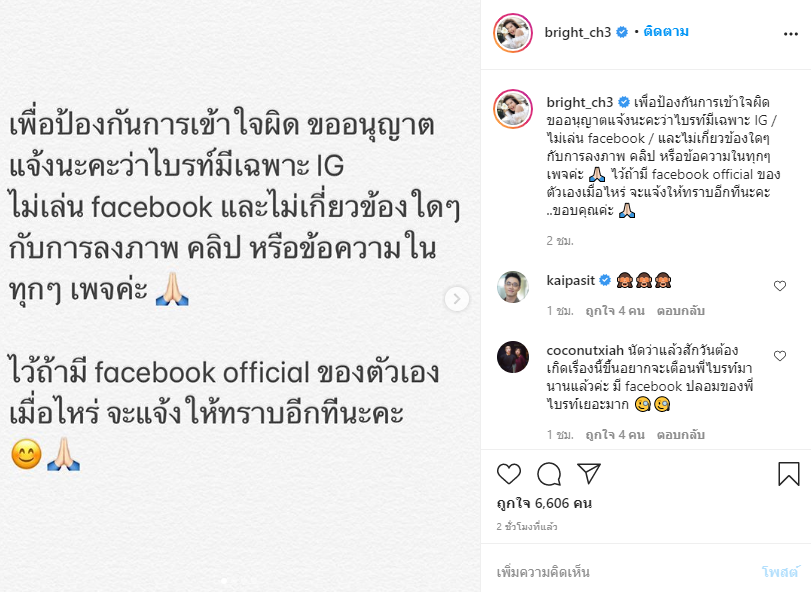Image resolution: width=811 pixels, height=592 pixels.
Task: Open the three-dot more options menu
Action: [791, 34]
